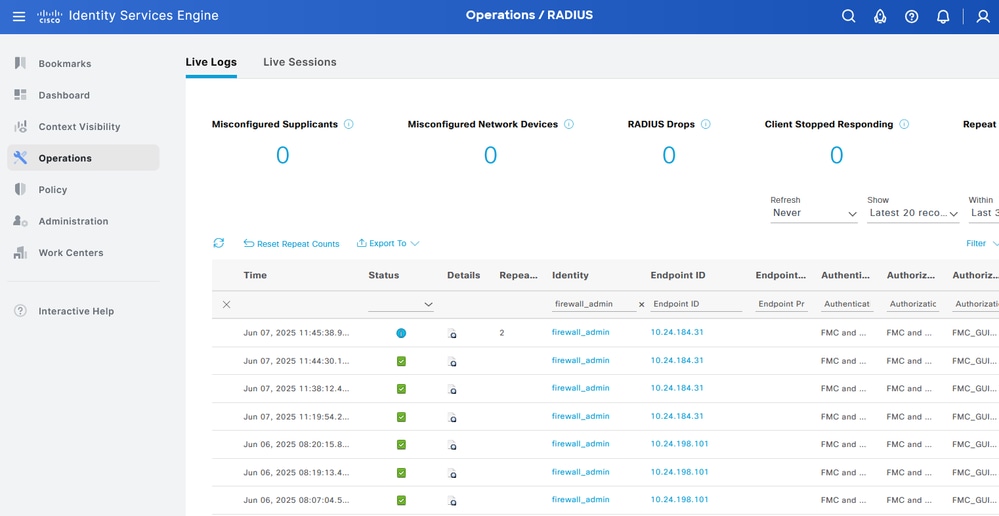The image size is (999, 516).
Task: Open details icon for 08:07:04 log
Action: pyautogui.click(x=452, y=501)
